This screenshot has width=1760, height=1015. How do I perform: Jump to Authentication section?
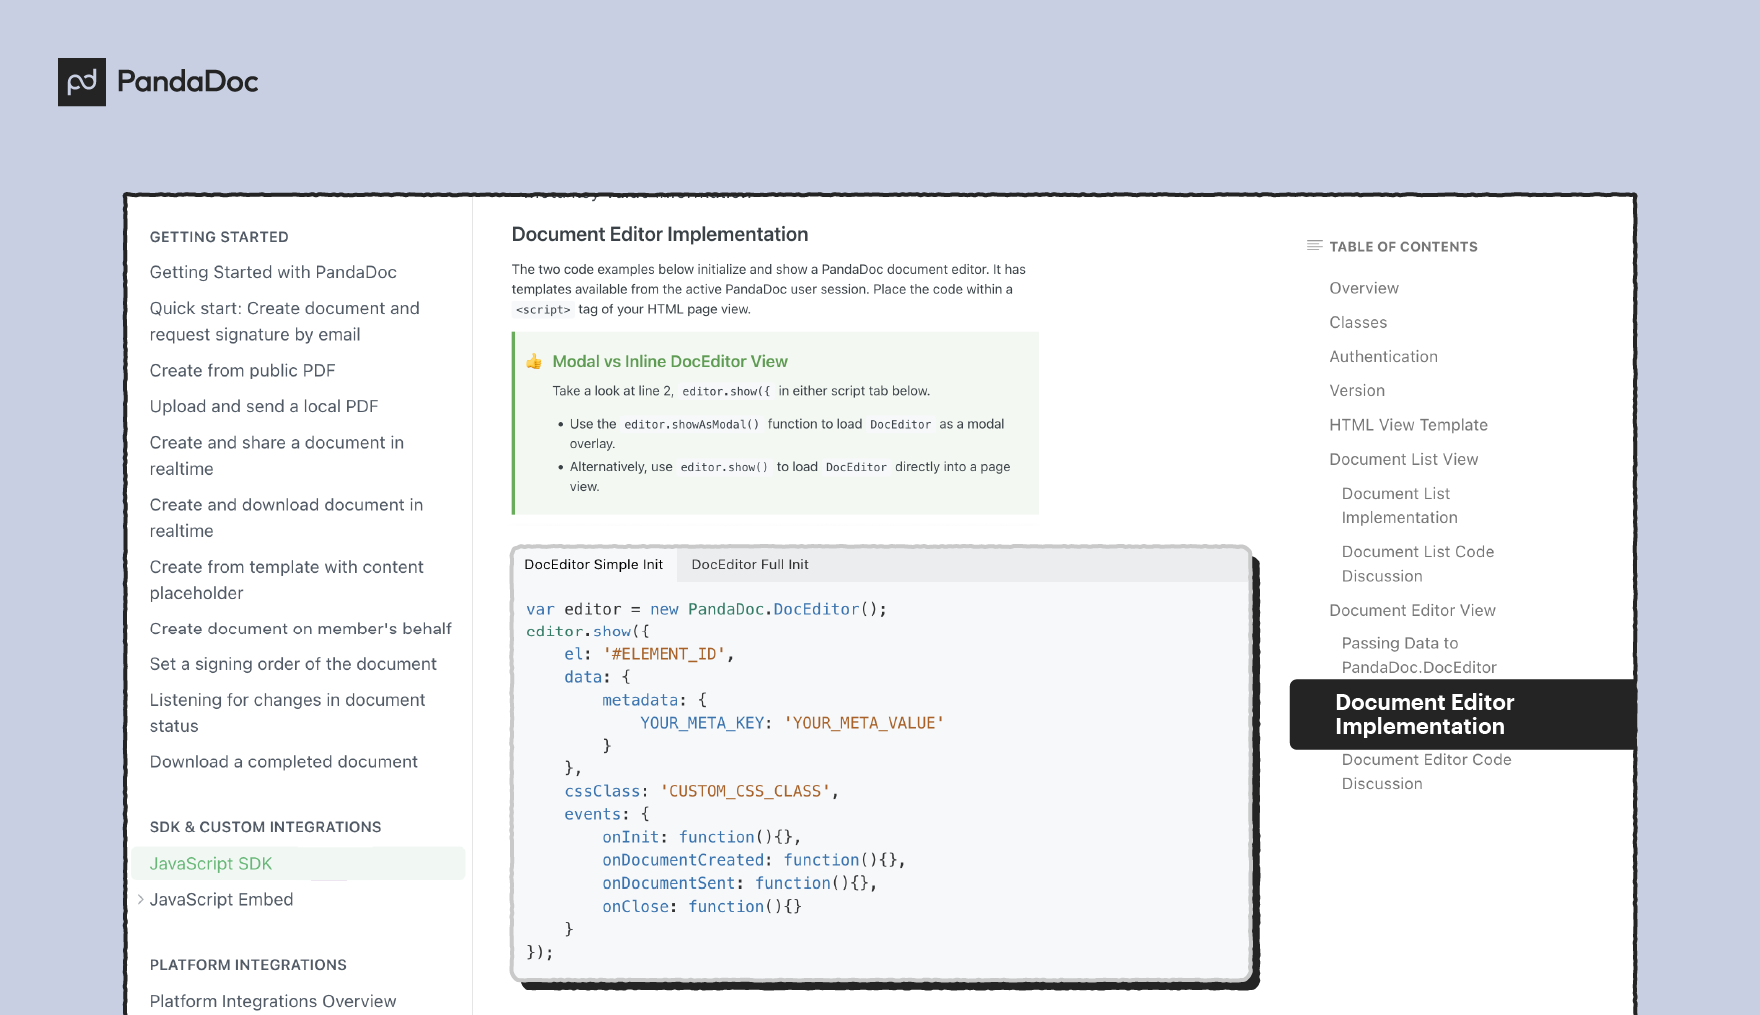[1383, 356]
